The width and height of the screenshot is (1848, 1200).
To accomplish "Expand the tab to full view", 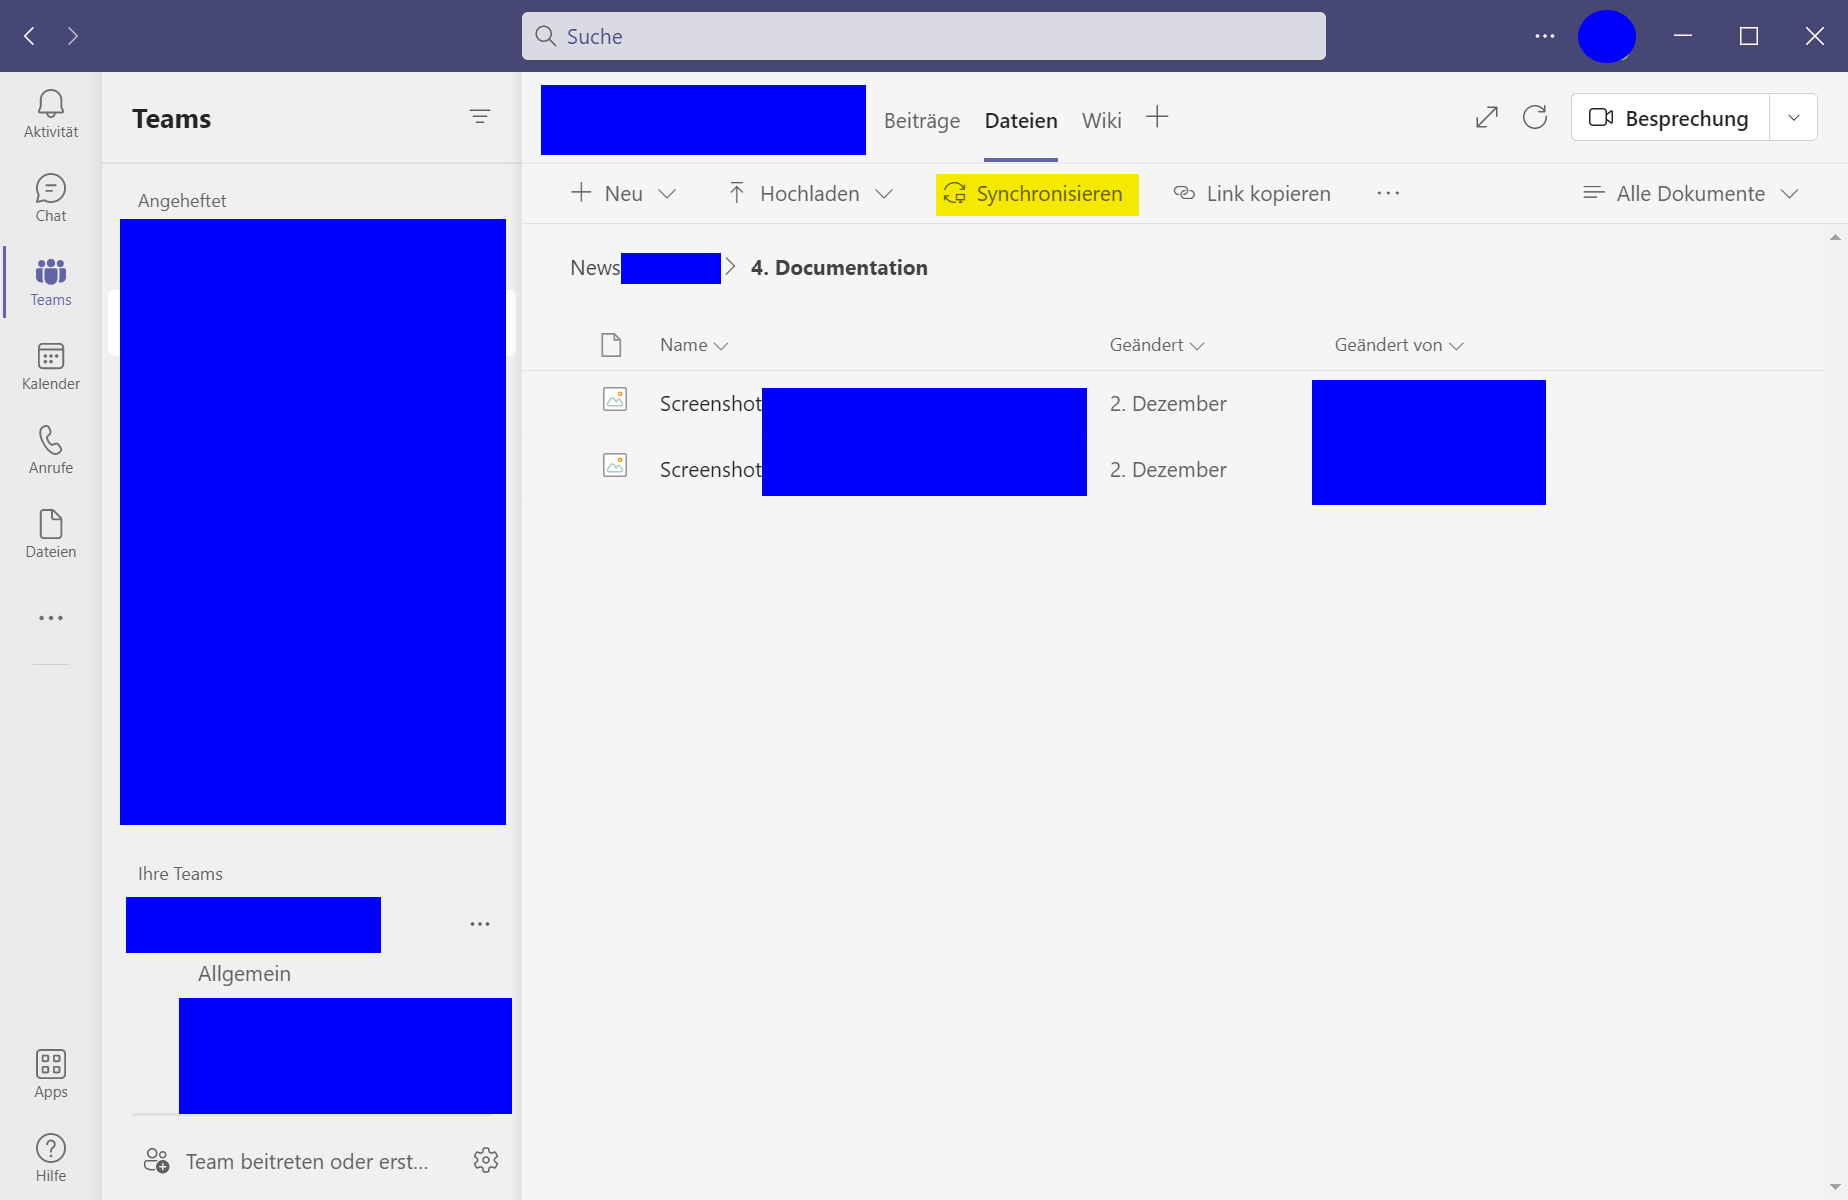I will [1487, 117].
